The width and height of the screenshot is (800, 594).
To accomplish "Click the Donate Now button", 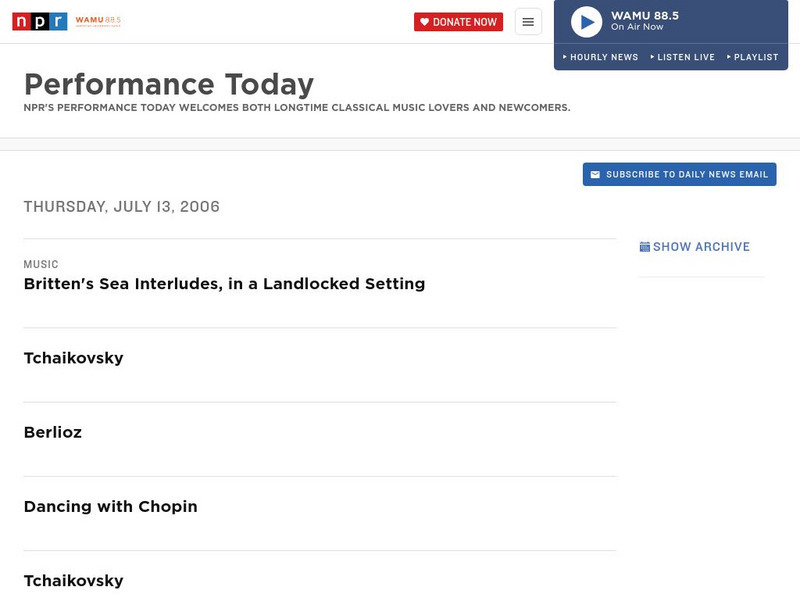I will click(x=459, y=21).
